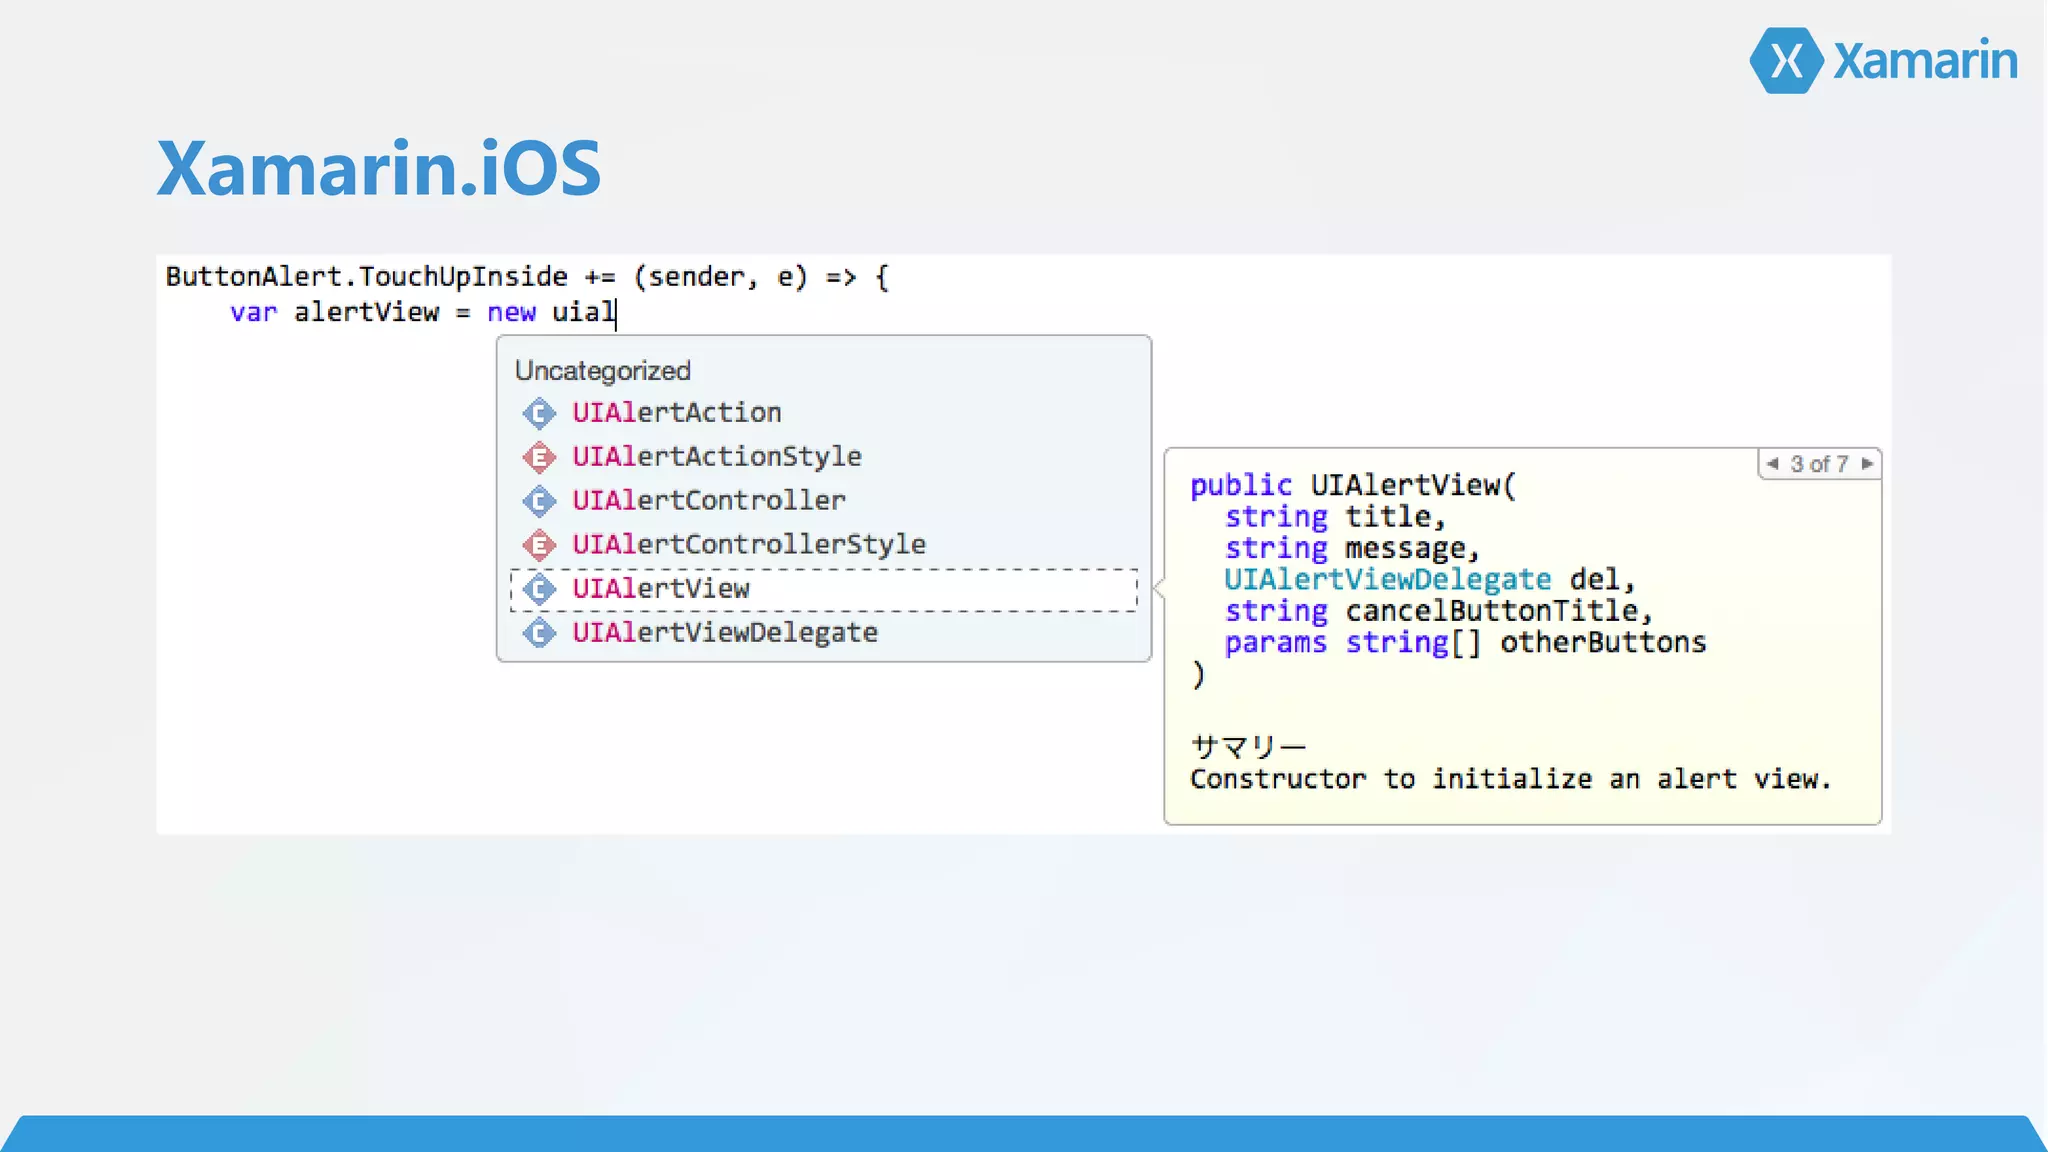Click 'public UIAlertView(' signature line

pyautogui.click(x=1353, y=485)
